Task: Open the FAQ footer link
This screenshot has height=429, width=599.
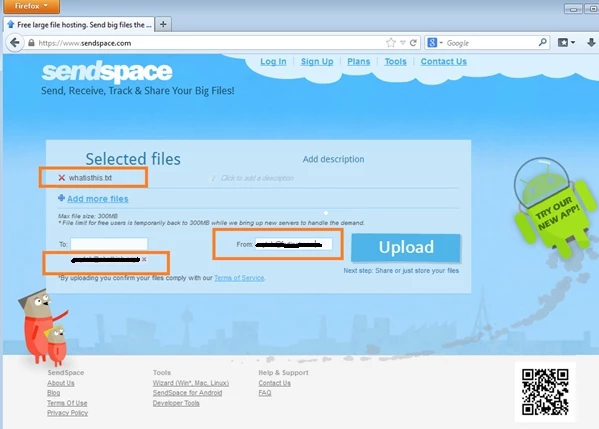Action: pos(265,393)
